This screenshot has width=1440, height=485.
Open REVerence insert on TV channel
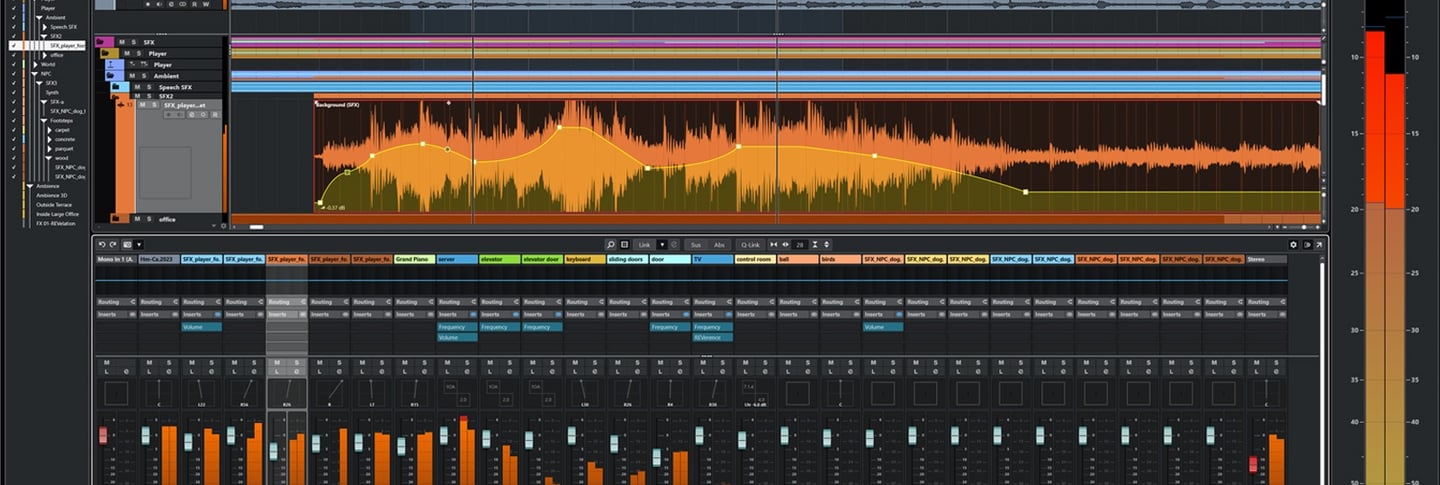713,338
